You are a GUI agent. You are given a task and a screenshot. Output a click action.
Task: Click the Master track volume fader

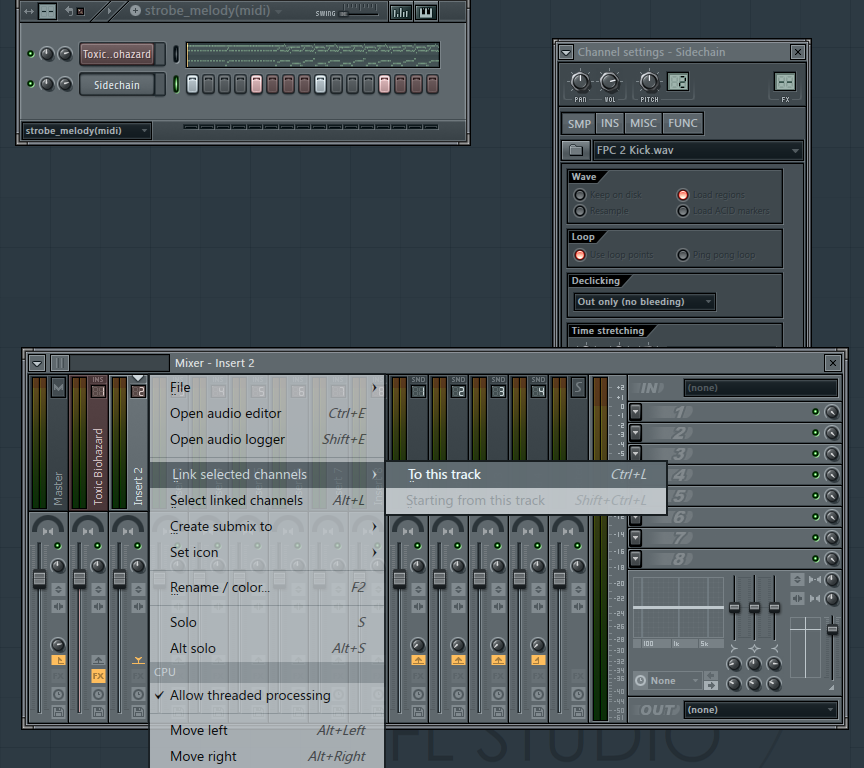click(39, 579)
